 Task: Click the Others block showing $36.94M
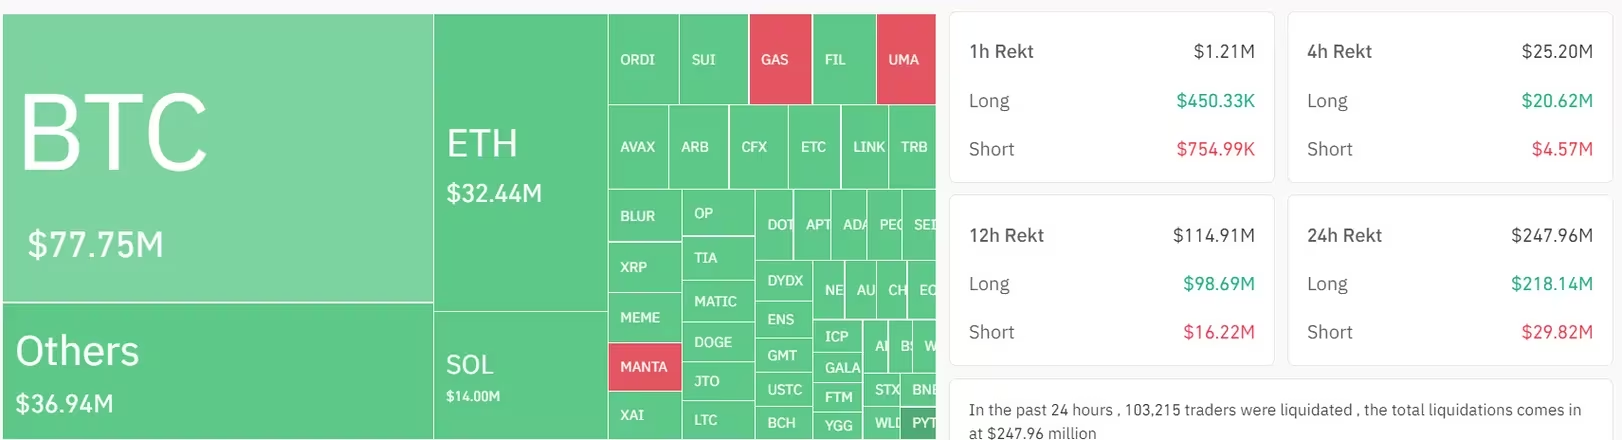[218, 371]
